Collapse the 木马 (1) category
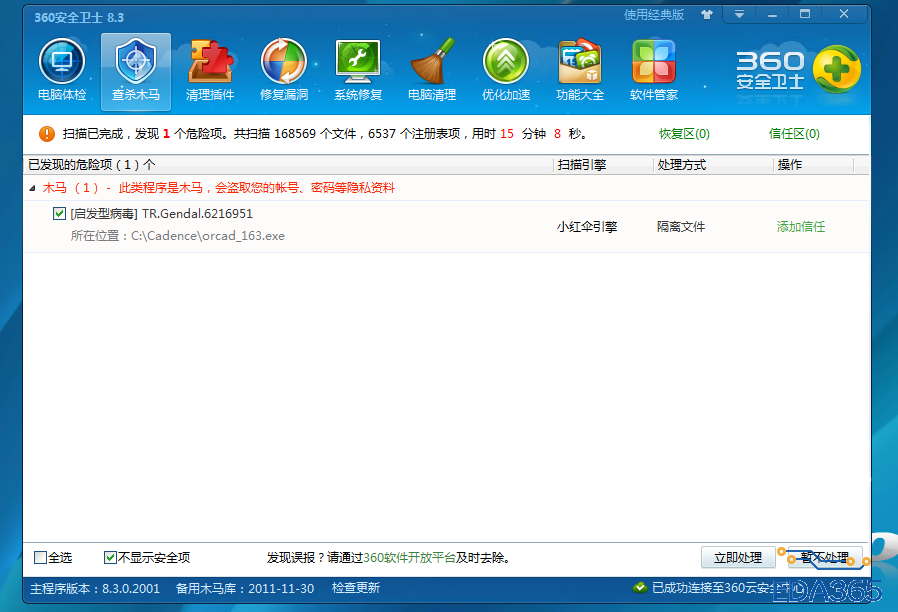Screen dimensions: 898x612 (33, 188)
